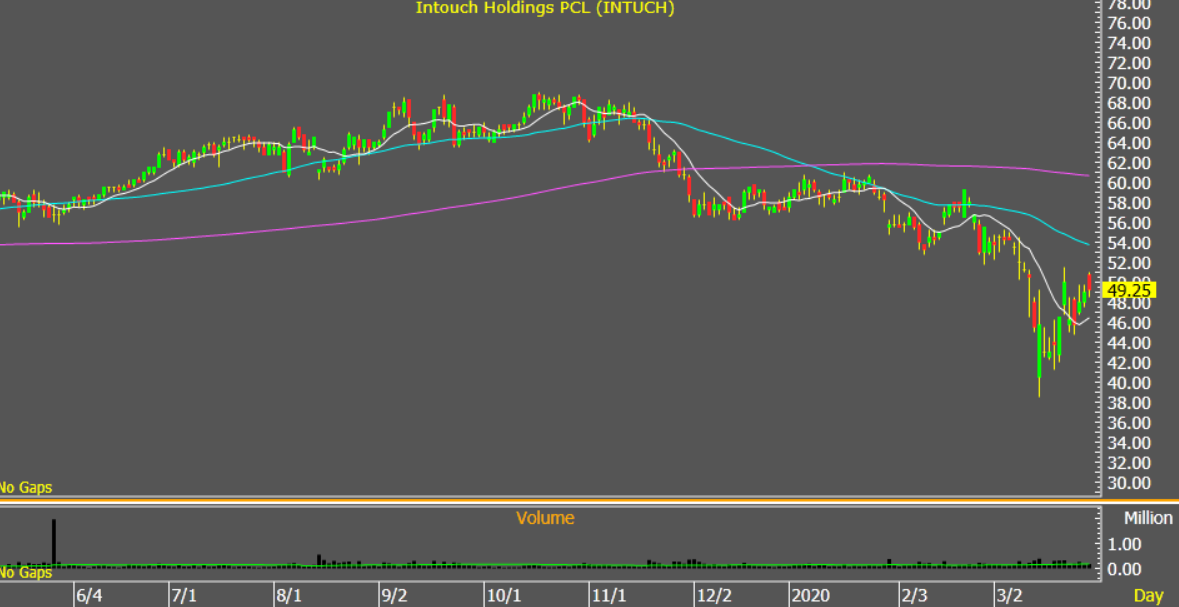This screenshot has height=607, width=1179.
Task: Click the 8/1 date label
Action: 290,596
